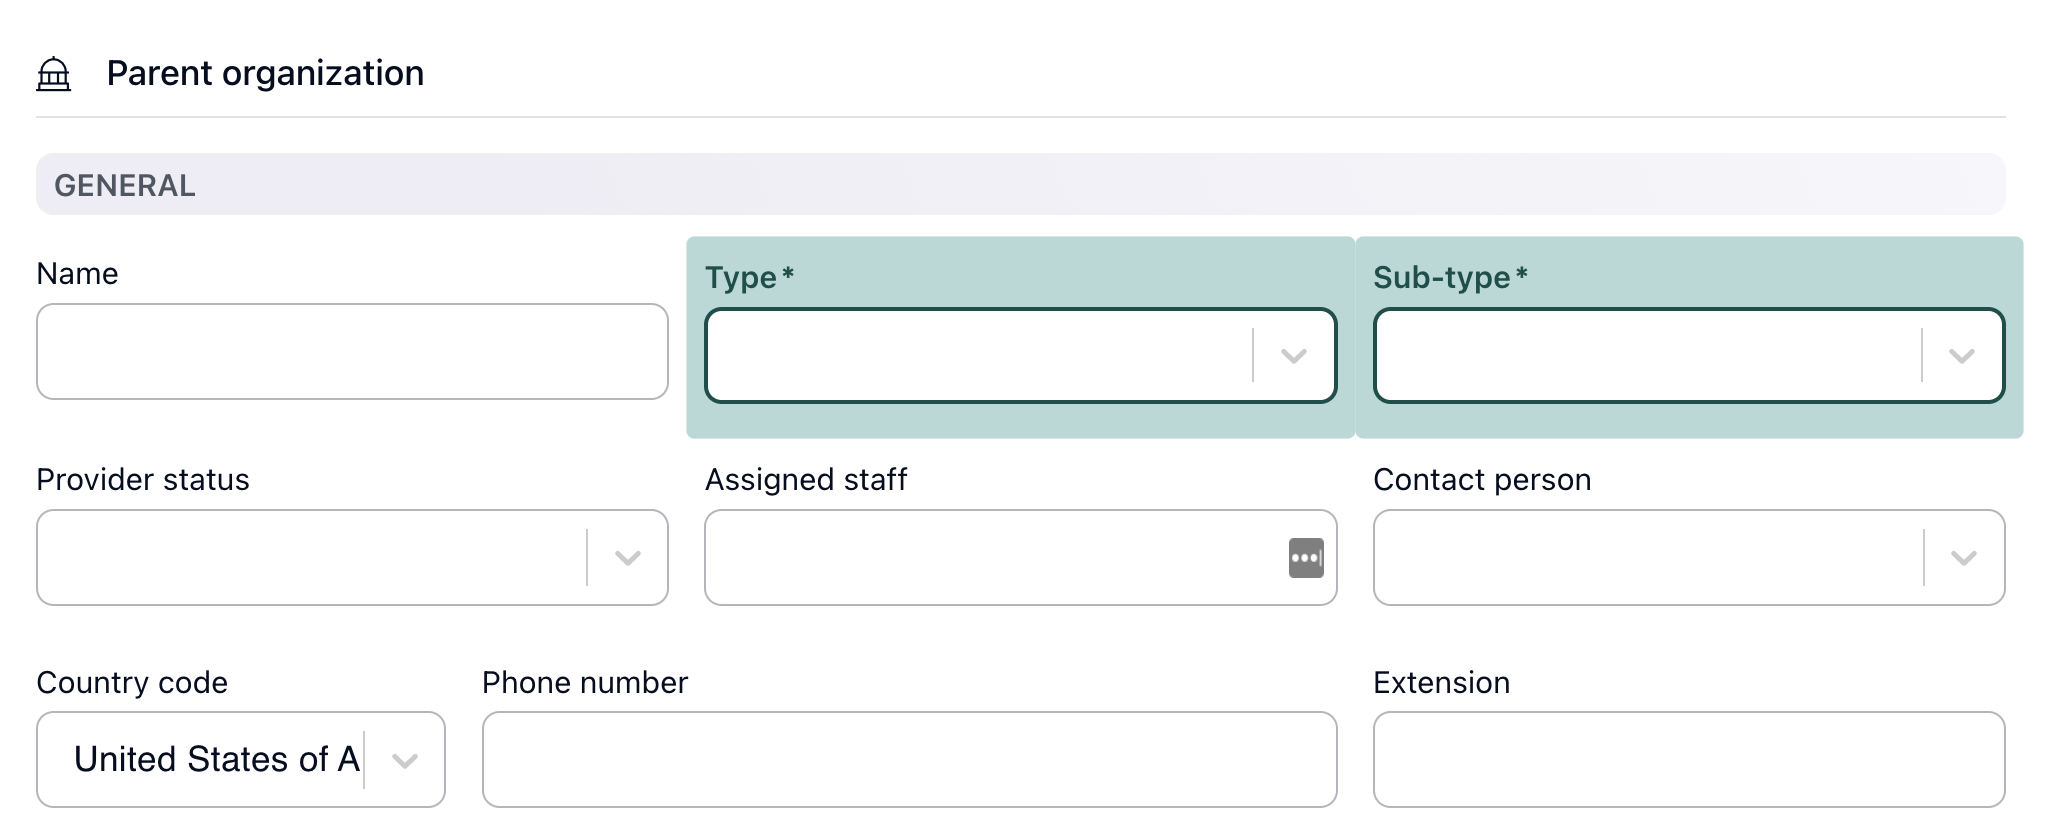Screen dimensions: 2050x840
Task: Click the Contact person label
Action: [1482, 480]
